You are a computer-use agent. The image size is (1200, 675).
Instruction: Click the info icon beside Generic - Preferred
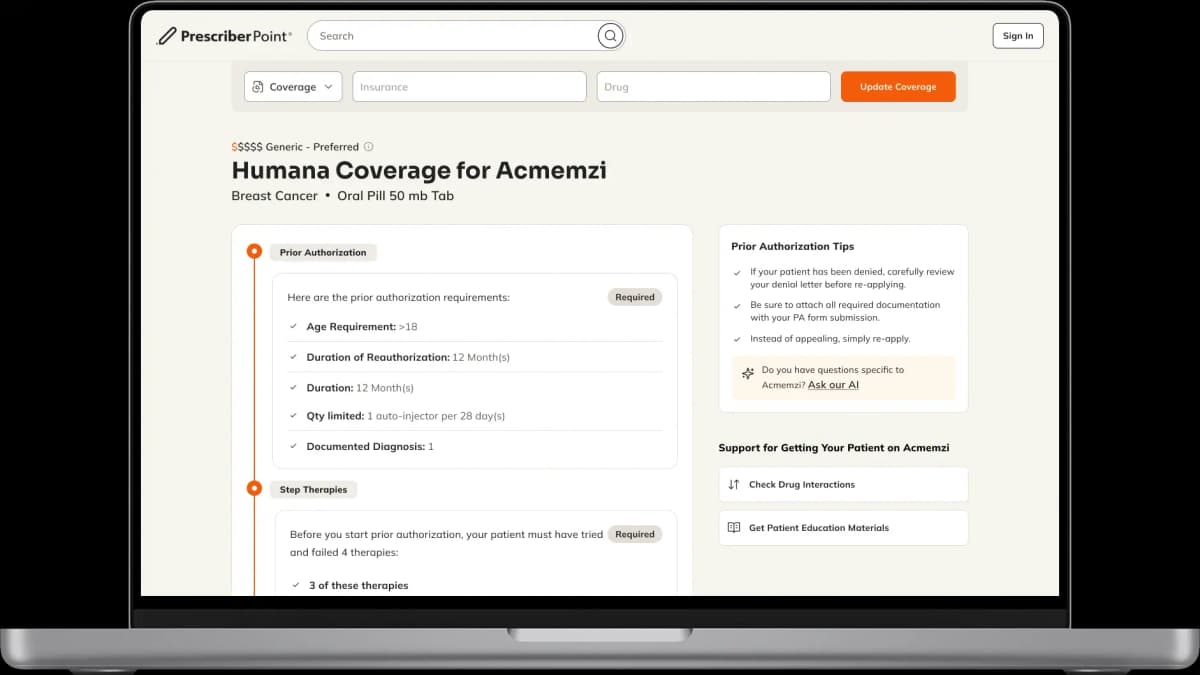[368, 146]
